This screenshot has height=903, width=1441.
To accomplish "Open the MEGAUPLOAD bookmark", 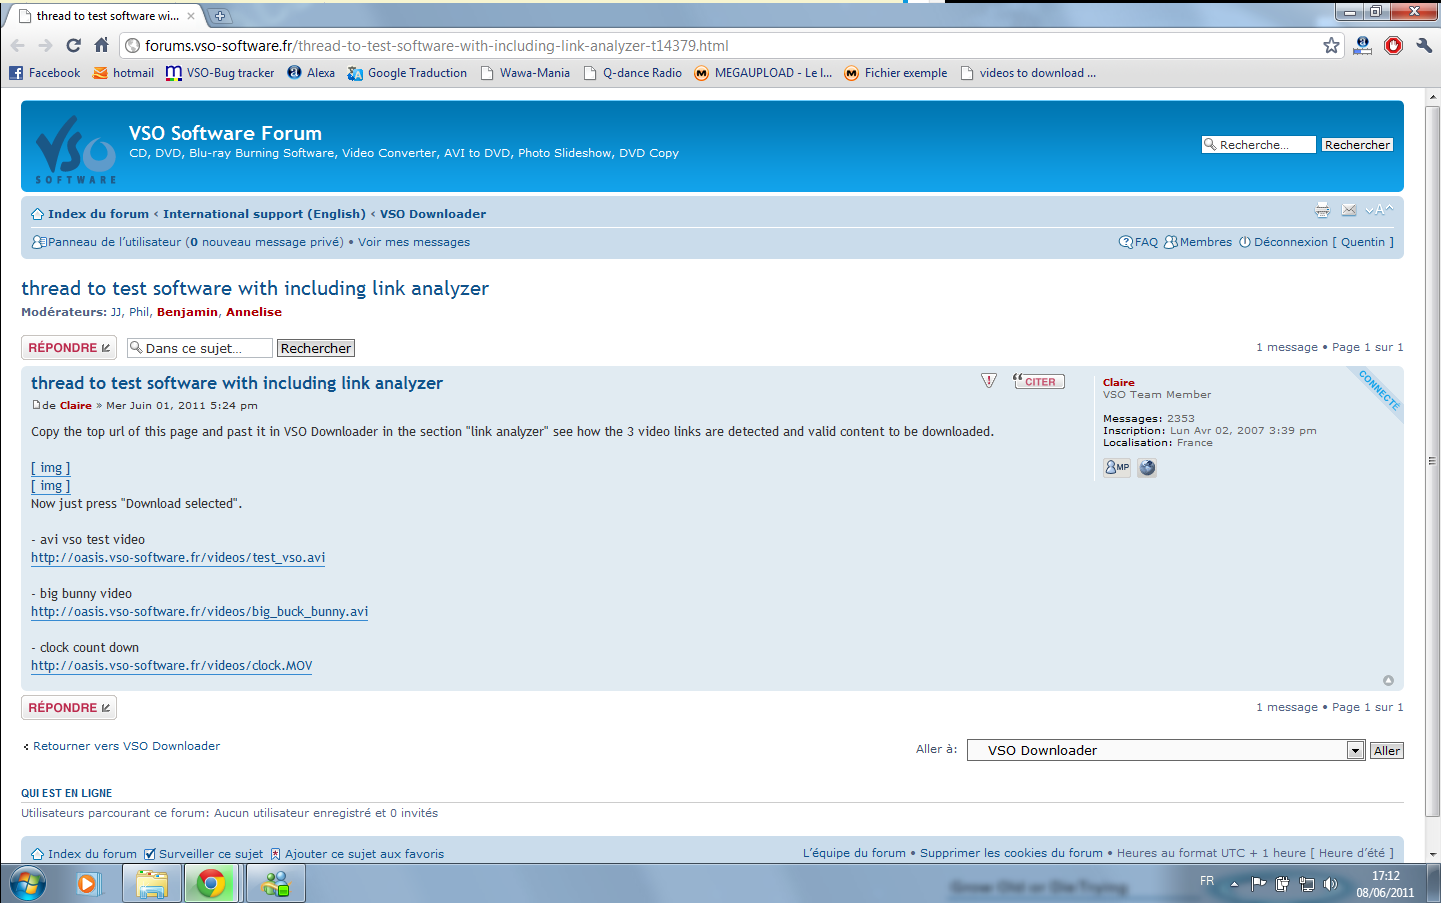I will (763, 73).
